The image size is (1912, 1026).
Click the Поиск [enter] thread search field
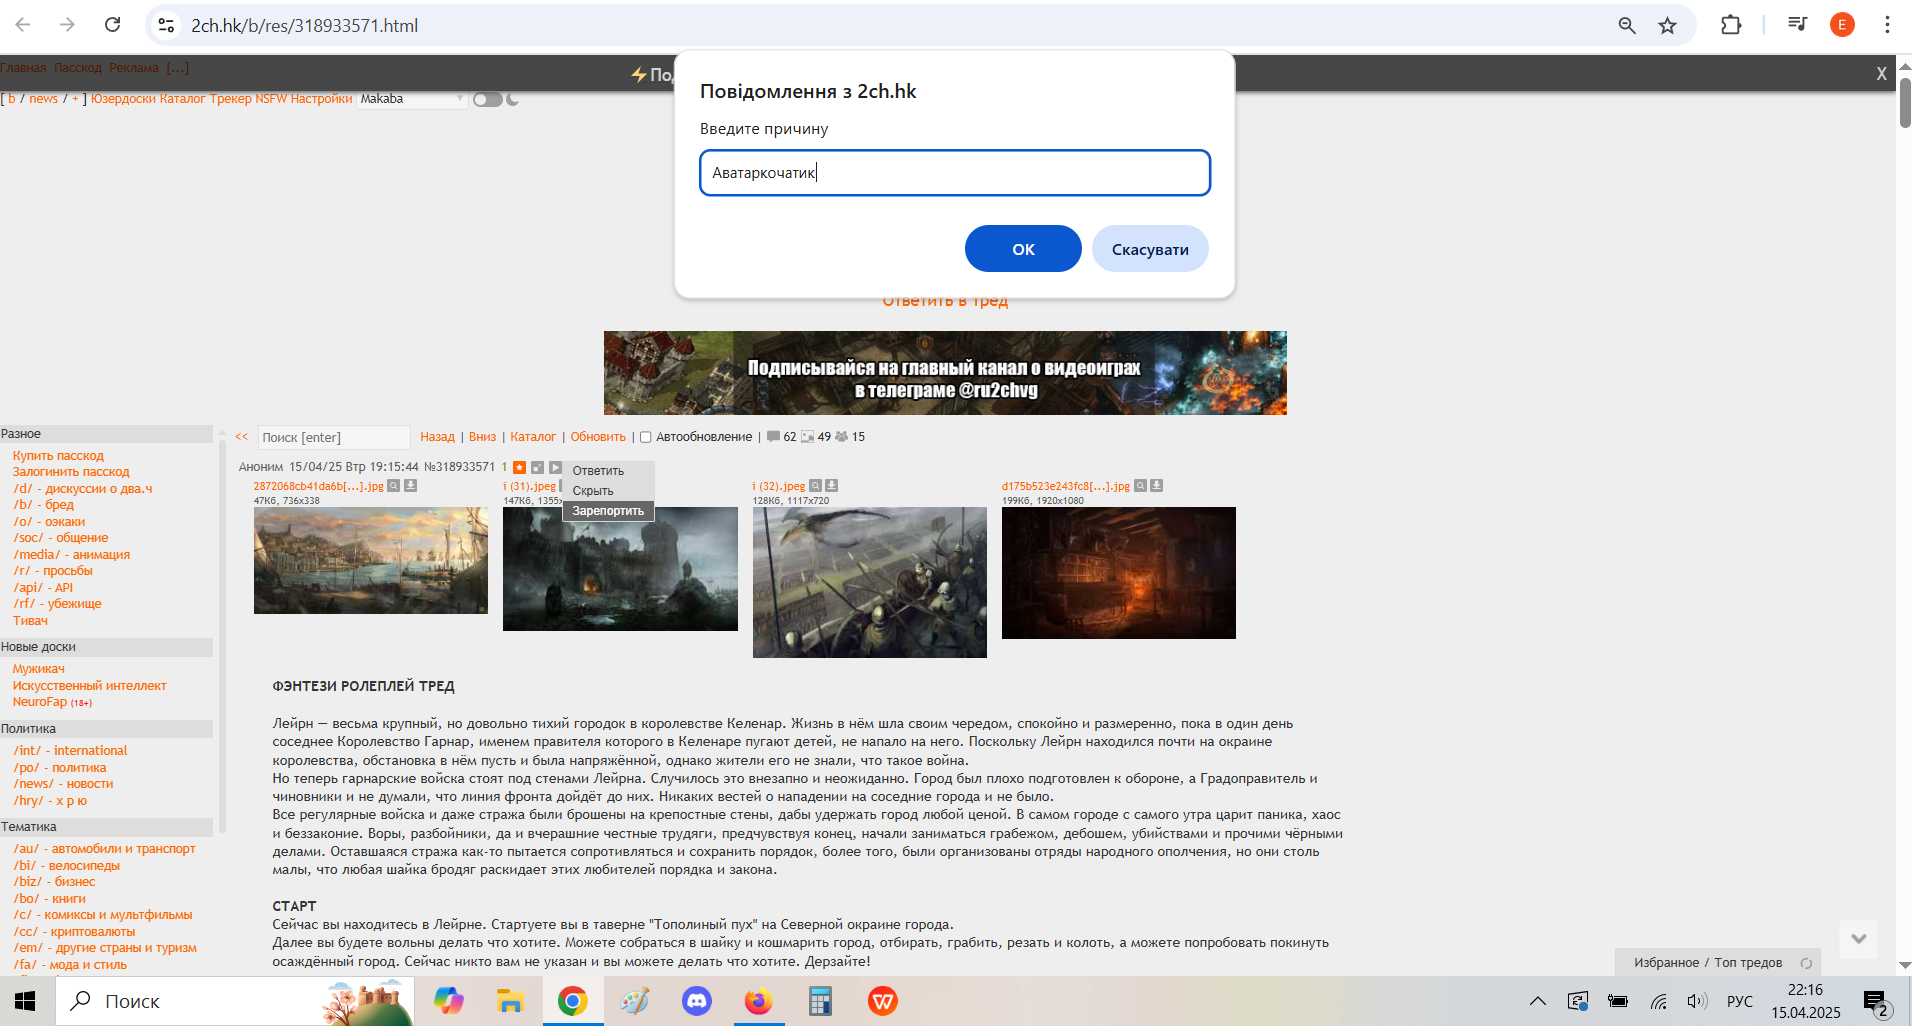pyautogui.click(x=334, y=437)
